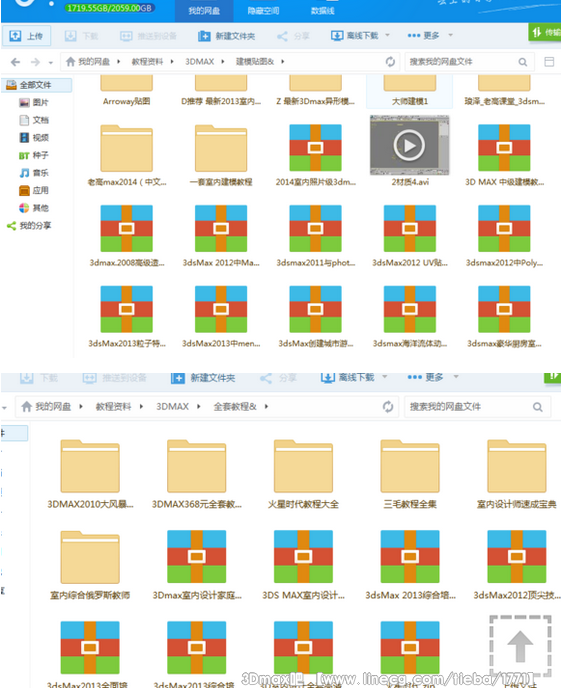
Task: Select 建模贴图& in the breadcrumb
Action: coord(255,62)
